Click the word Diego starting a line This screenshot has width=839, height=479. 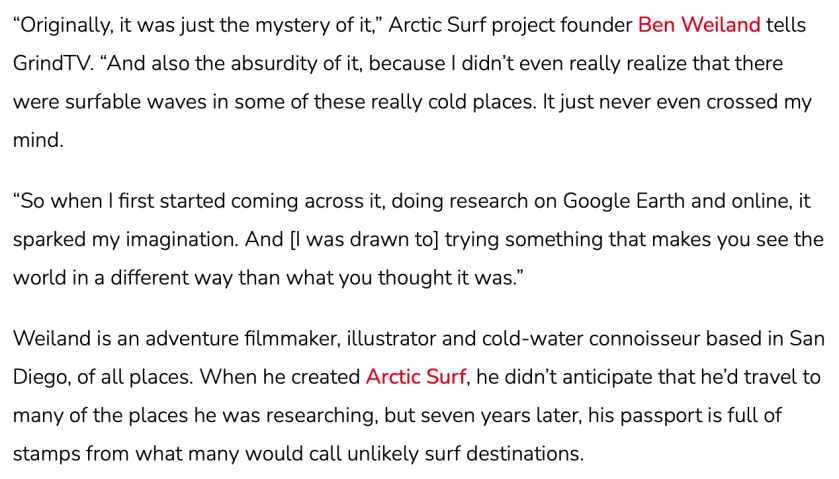42,377
